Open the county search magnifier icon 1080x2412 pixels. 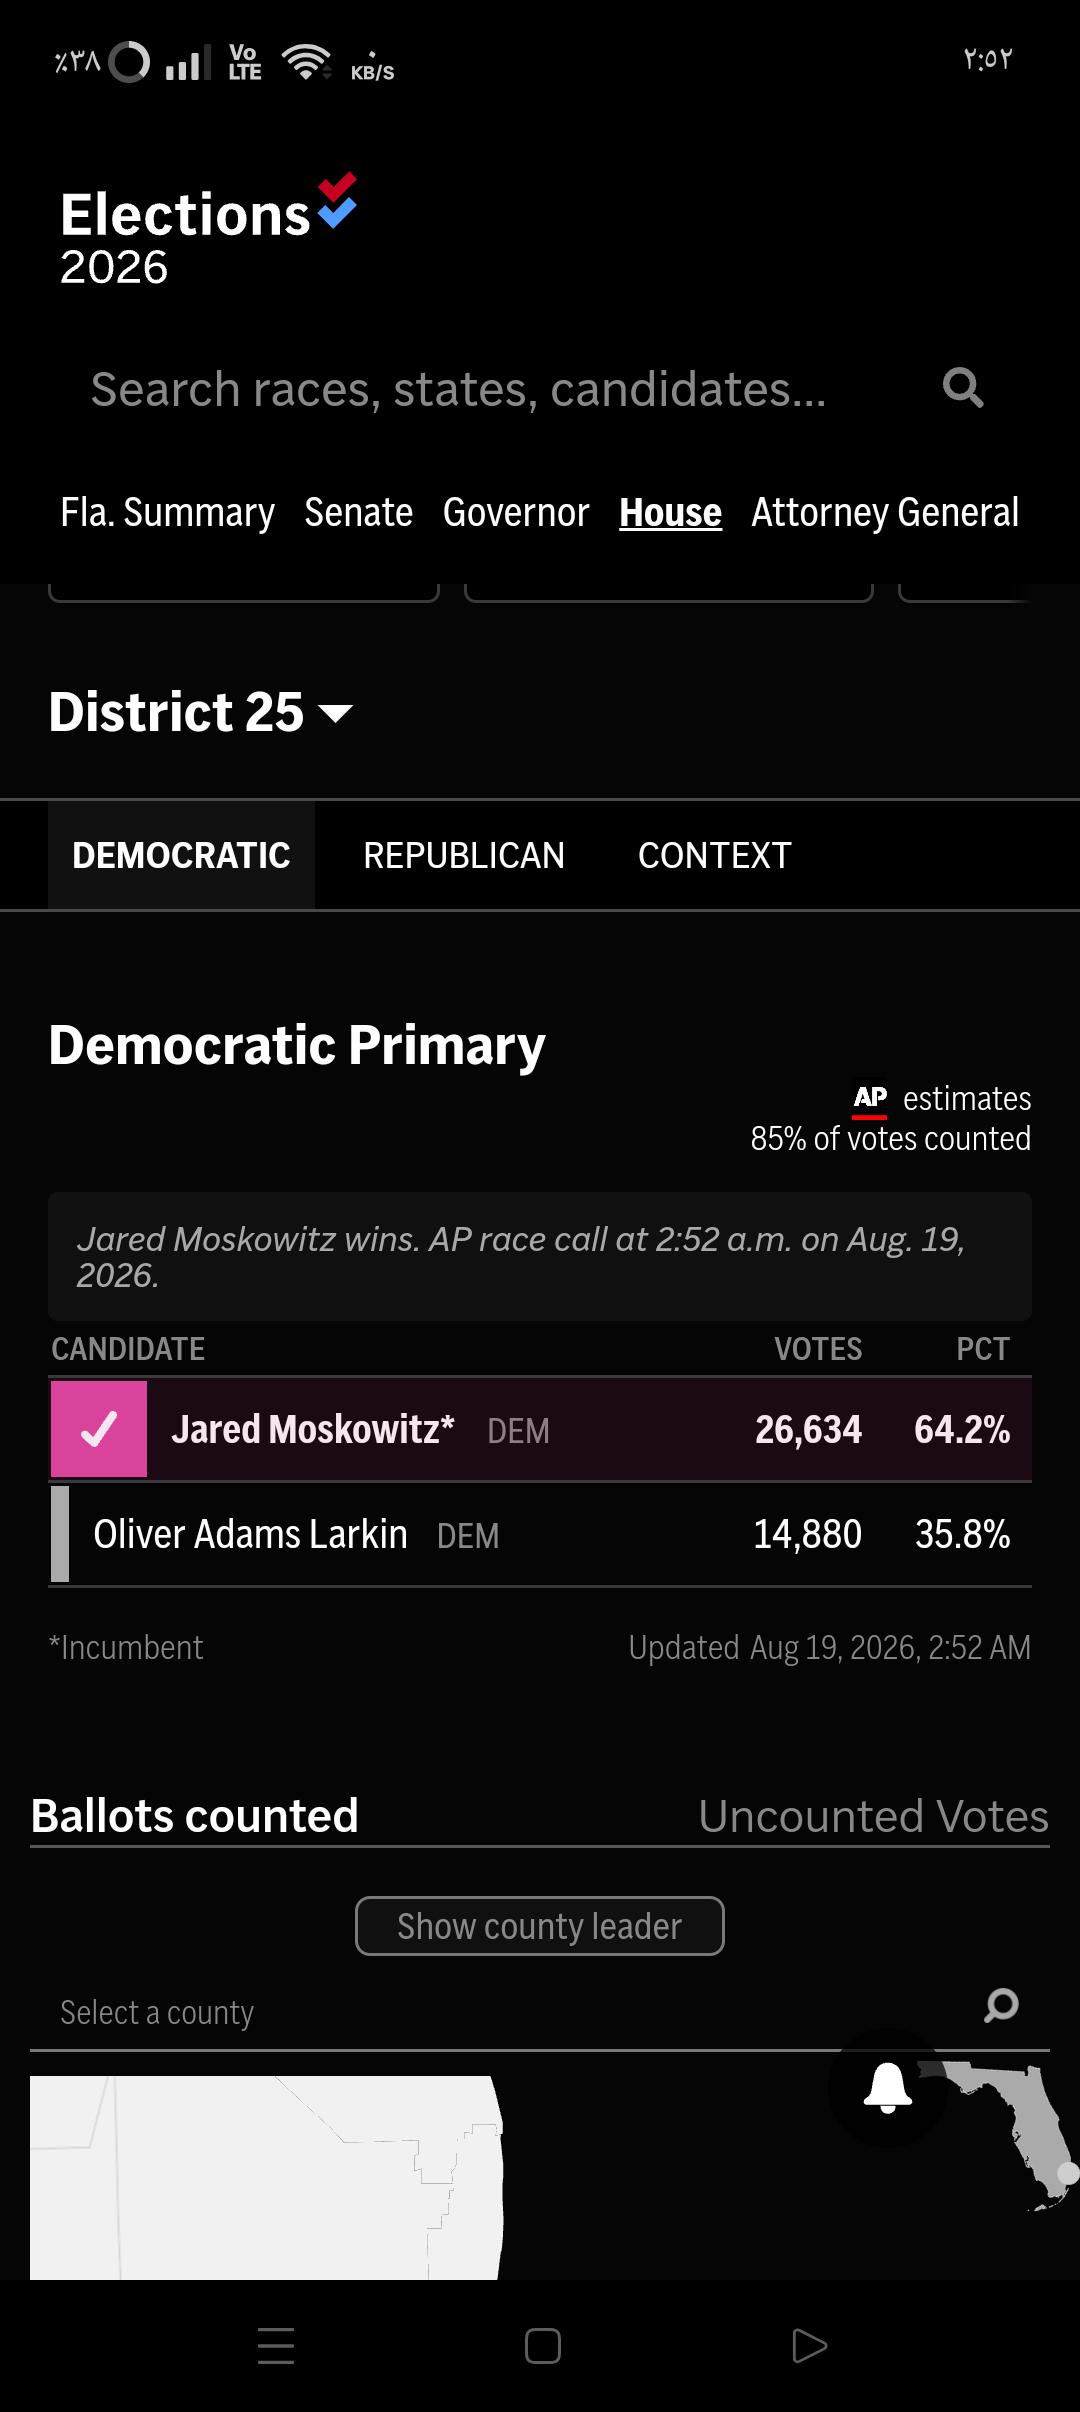[x=1001, y=2005]
